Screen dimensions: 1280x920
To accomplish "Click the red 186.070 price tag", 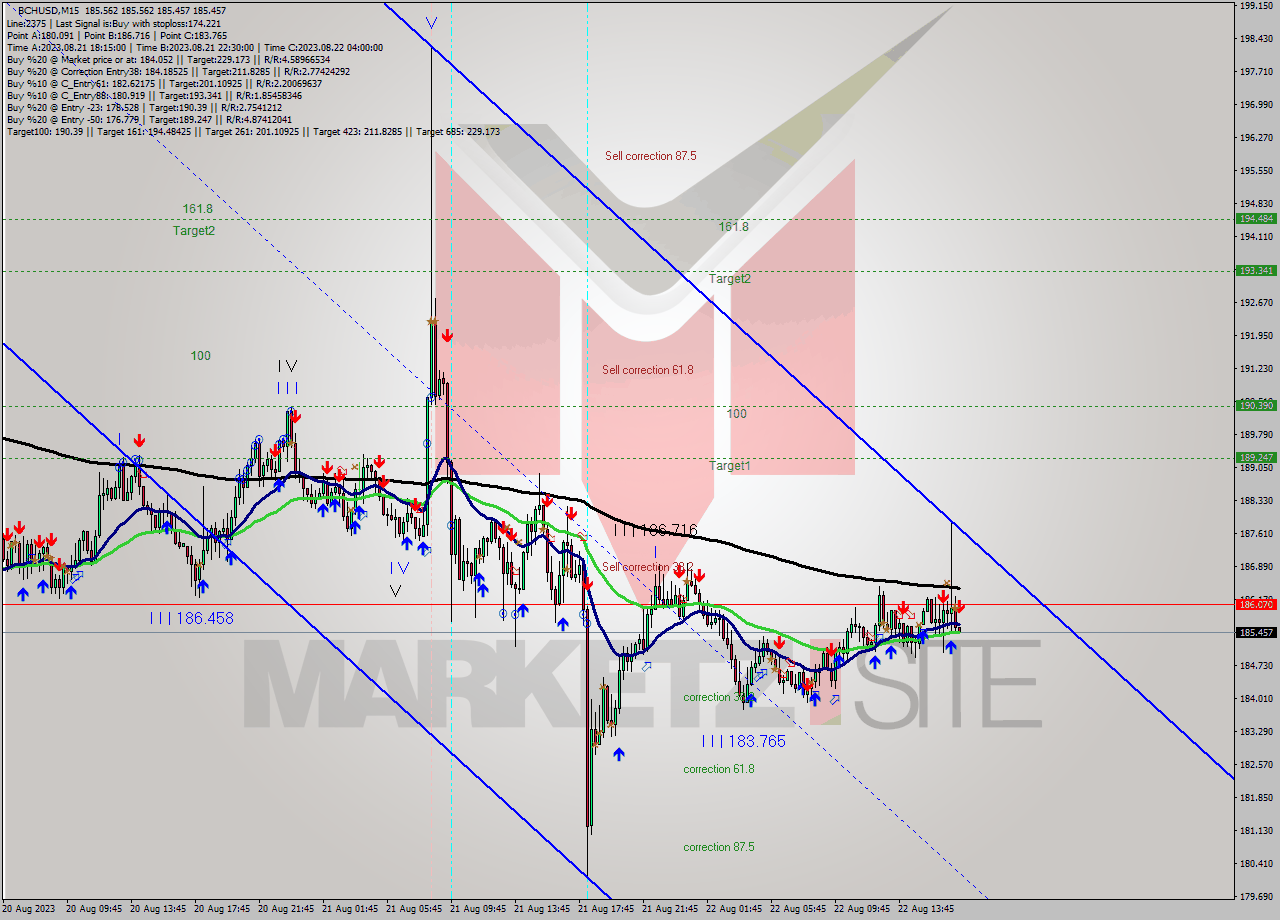I will tap(1255, 604).
